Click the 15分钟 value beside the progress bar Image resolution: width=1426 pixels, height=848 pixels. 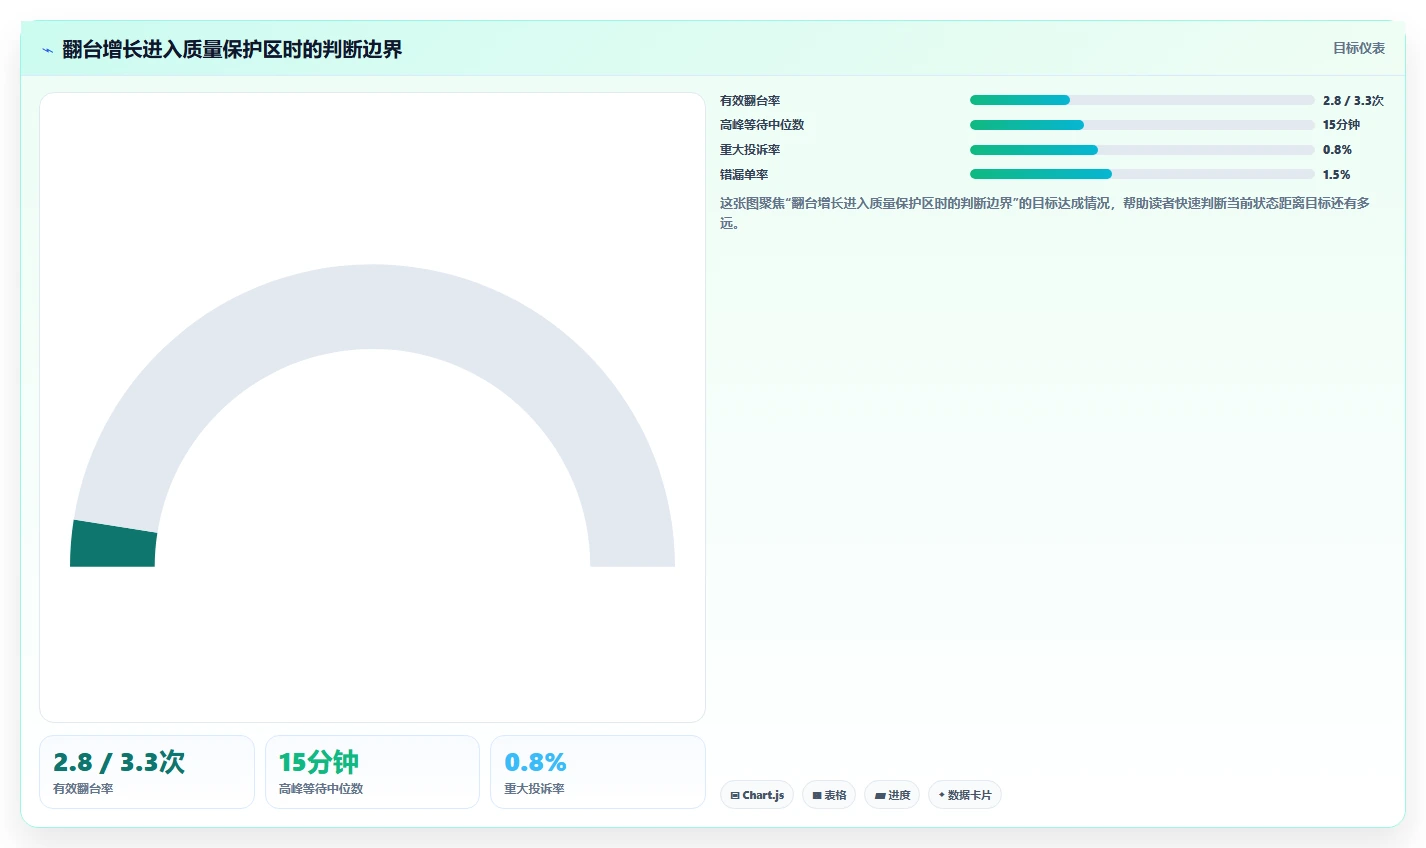click(x=1341, y=125)
